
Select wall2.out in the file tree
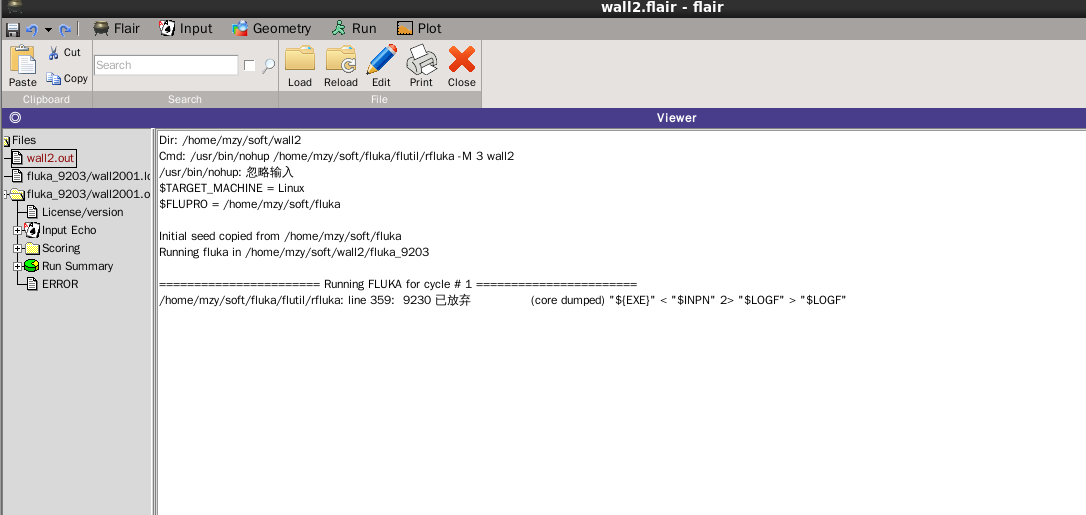(x=50, y=158)
